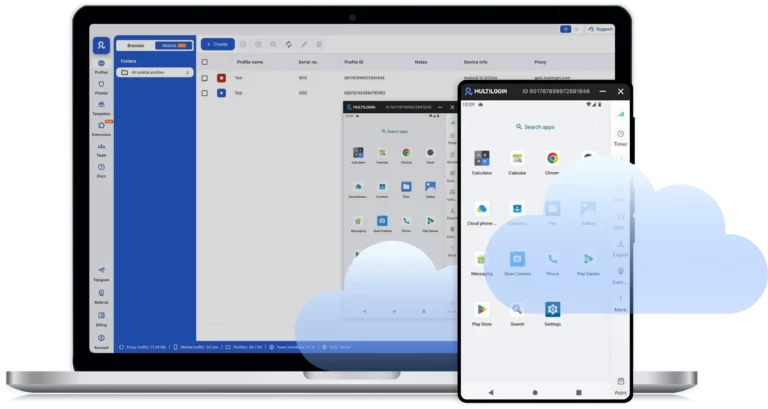Click the Profile ID column header

click(x=354, y=62)
